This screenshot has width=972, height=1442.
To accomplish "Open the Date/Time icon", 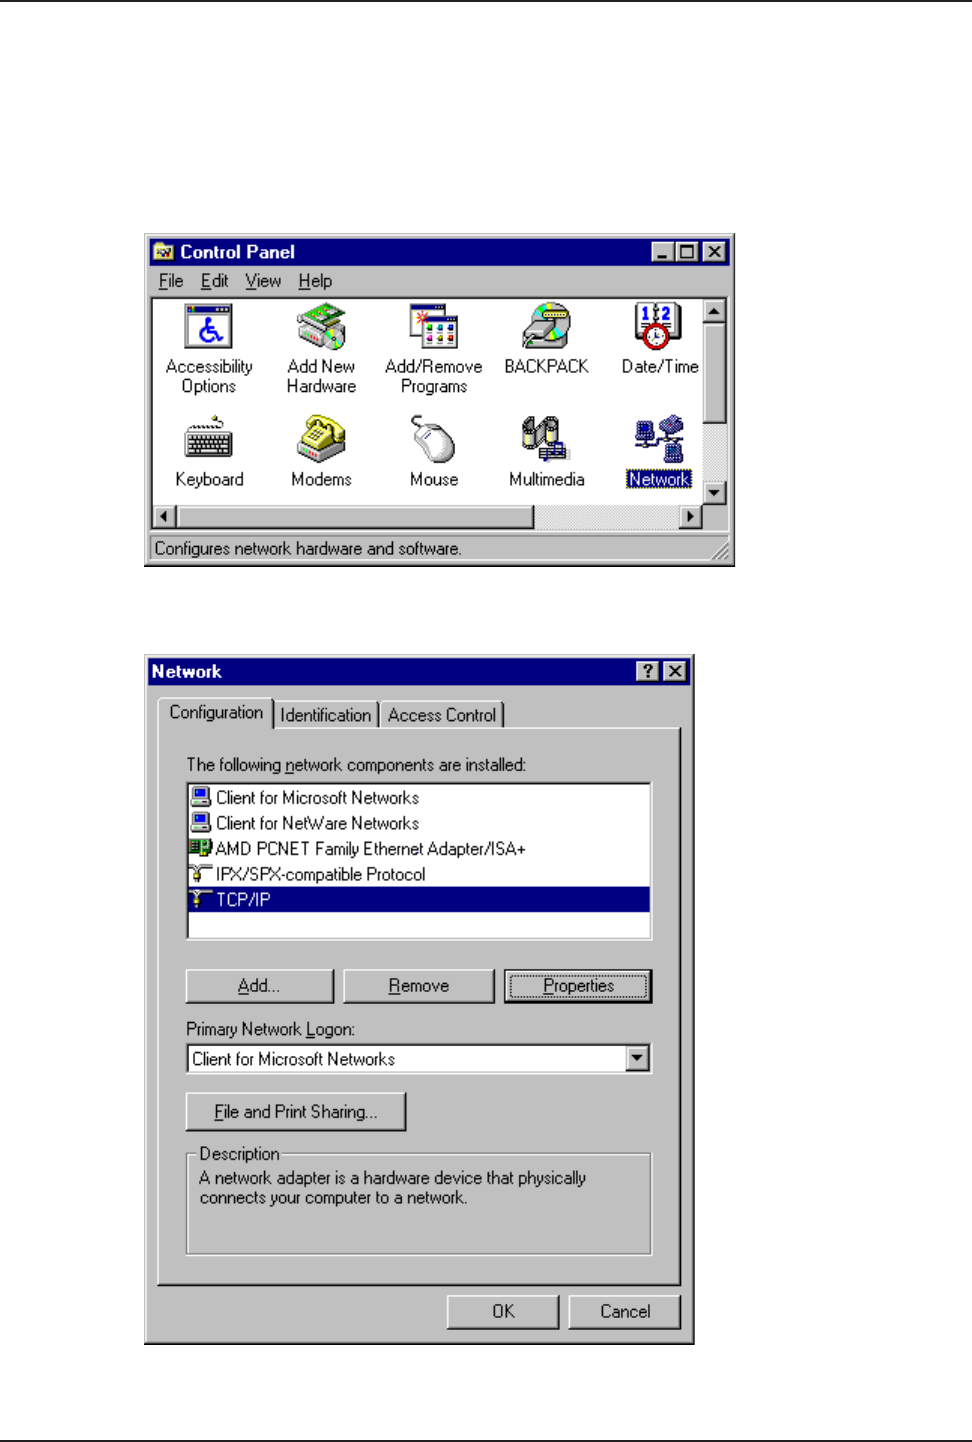I will pos(659,330).
